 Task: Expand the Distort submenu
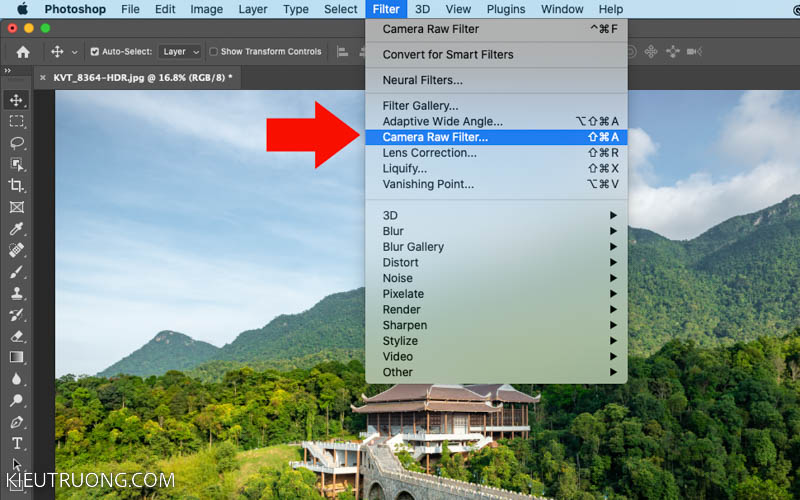[x=496, y=263]
